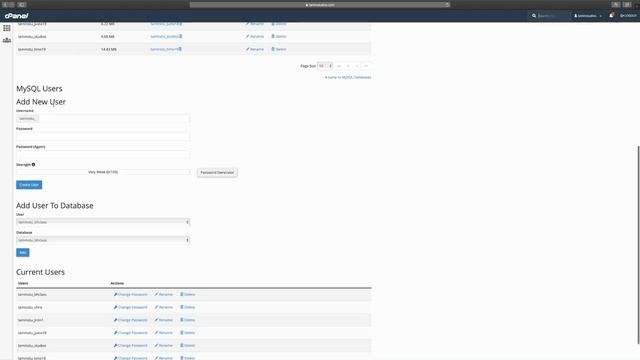Screen dimensions: 640x360
Task: Click the header search input box
Action: coord(553,16)
